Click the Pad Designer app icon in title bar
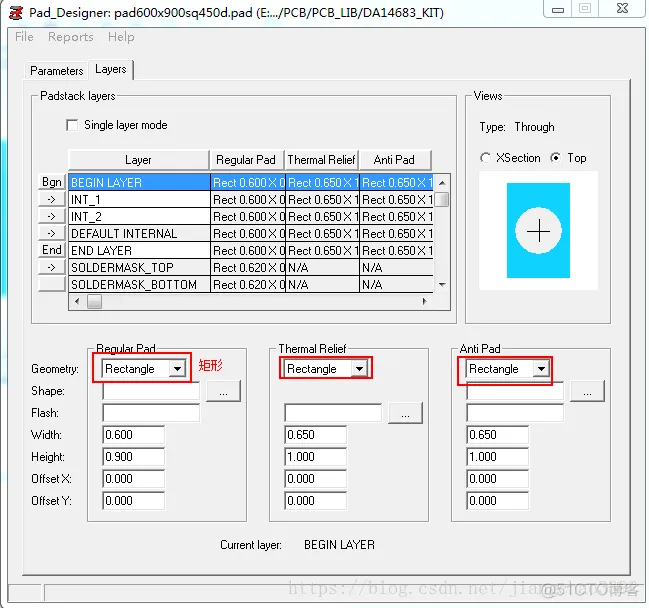This screenshot has height=608, width=649. [x=16, y=13]
